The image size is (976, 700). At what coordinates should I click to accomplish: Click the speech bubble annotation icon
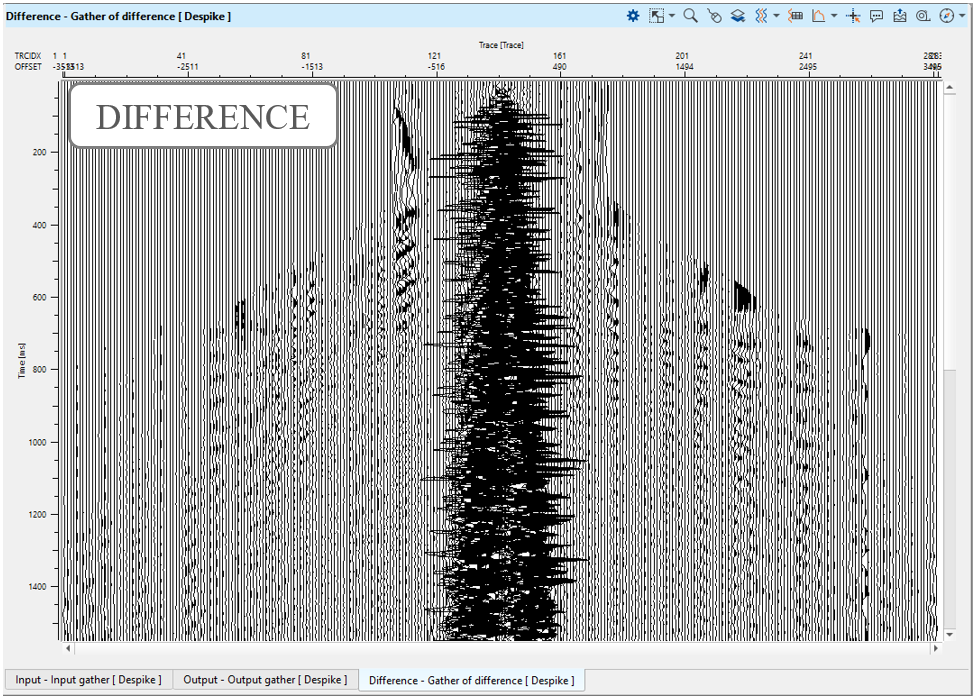[876, 16]
